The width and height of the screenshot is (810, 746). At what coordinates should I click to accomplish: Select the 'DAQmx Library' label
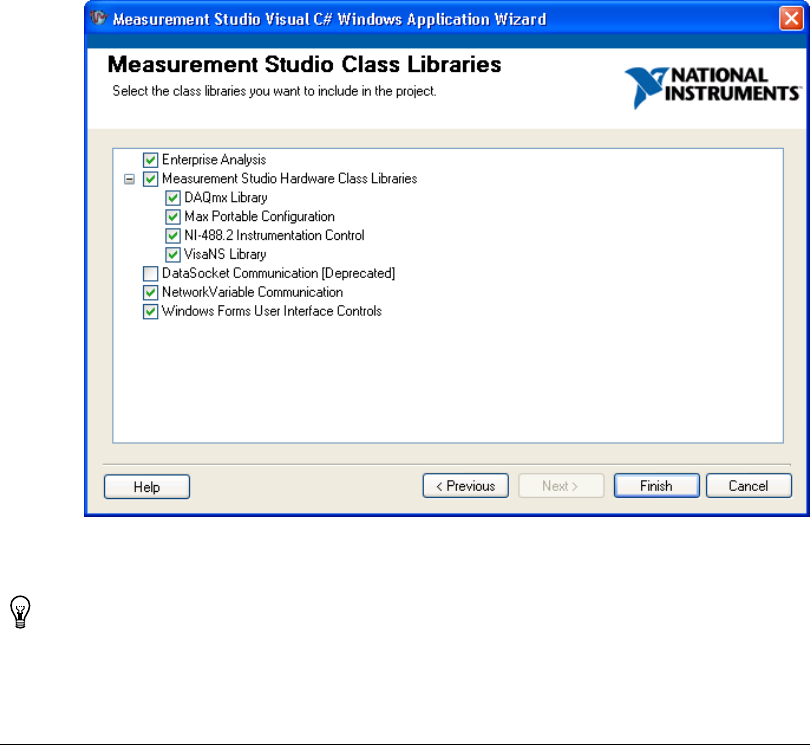click(226, 198)
